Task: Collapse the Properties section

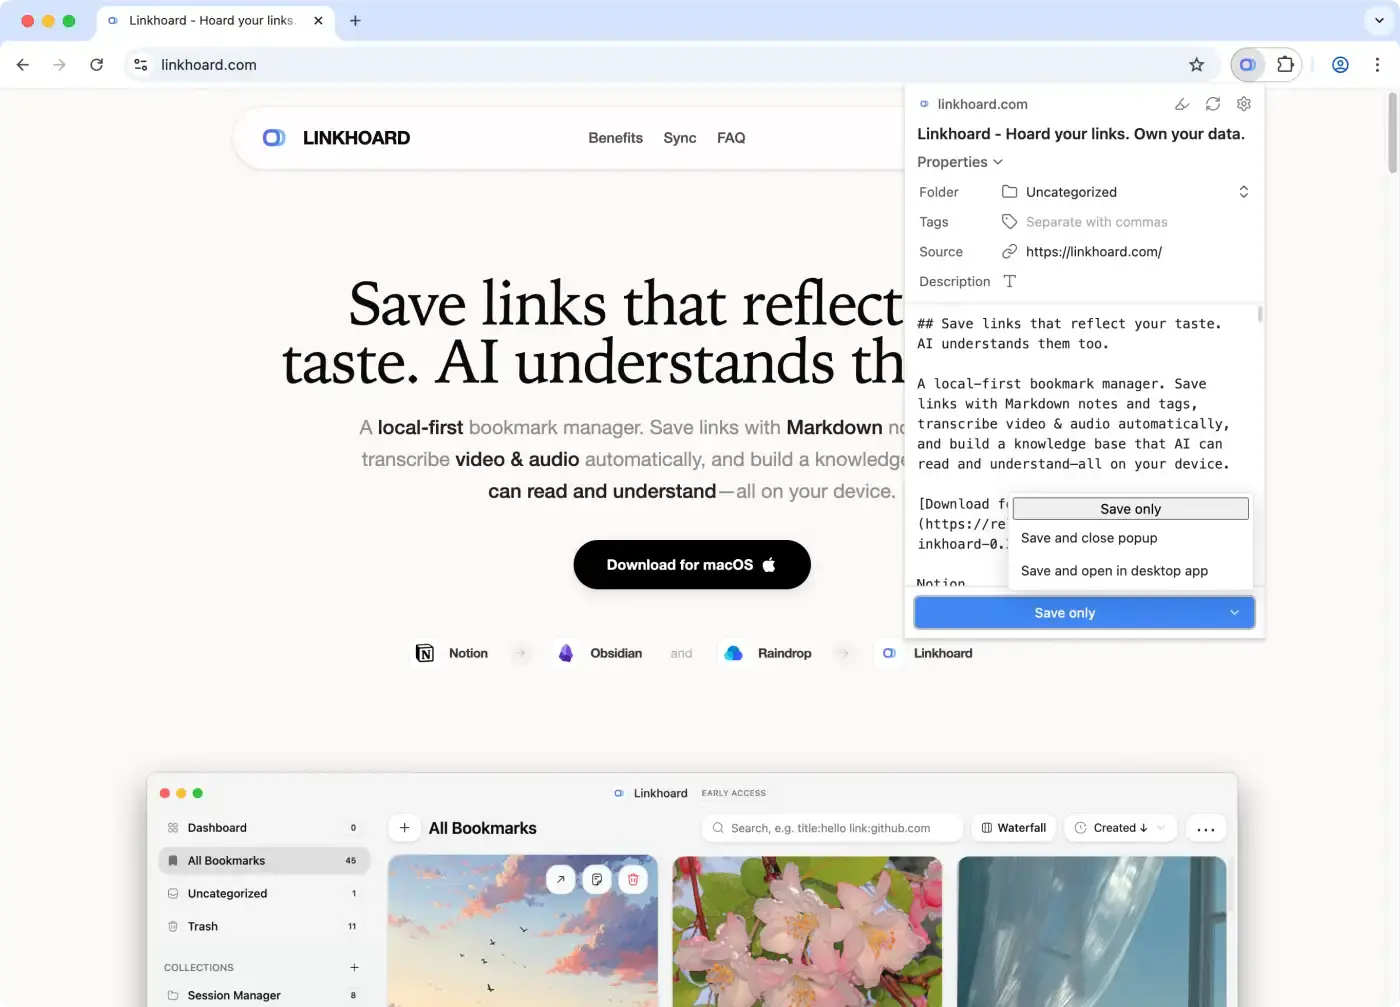Action: click(960, 162)
